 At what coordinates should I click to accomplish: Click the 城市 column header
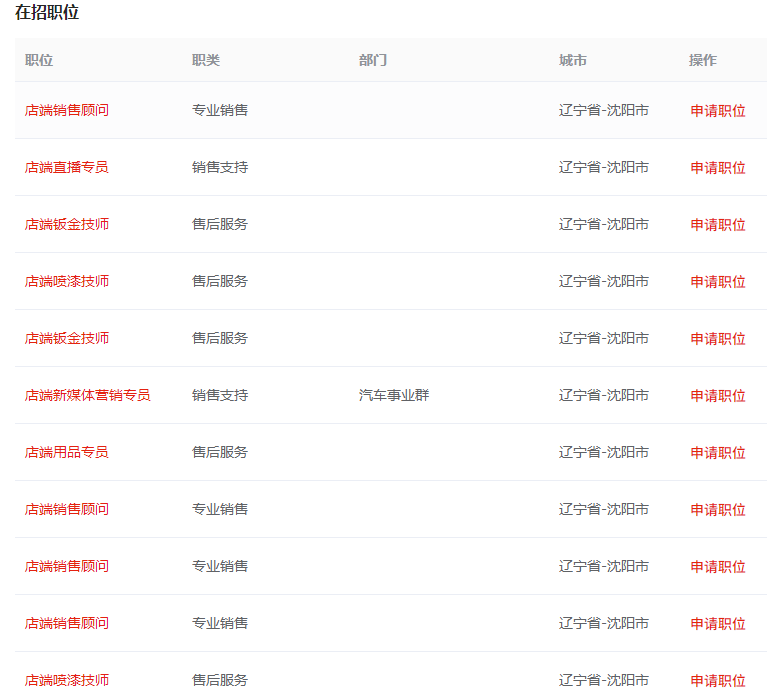[573, 60]
